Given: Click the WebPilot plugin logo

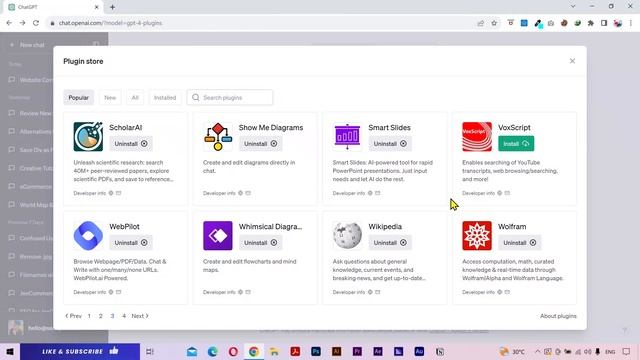Looking at the screenshot, I should coord(88,236).
